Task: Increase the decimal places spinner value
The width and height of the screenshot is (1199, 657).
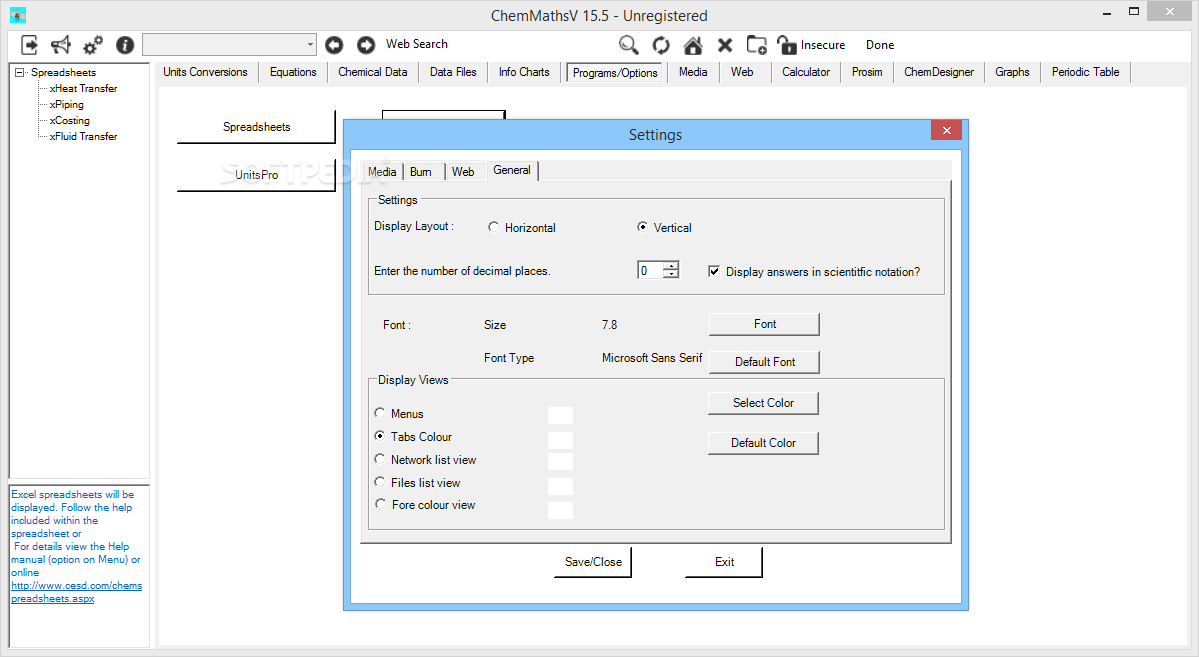Action: point(671,265)
